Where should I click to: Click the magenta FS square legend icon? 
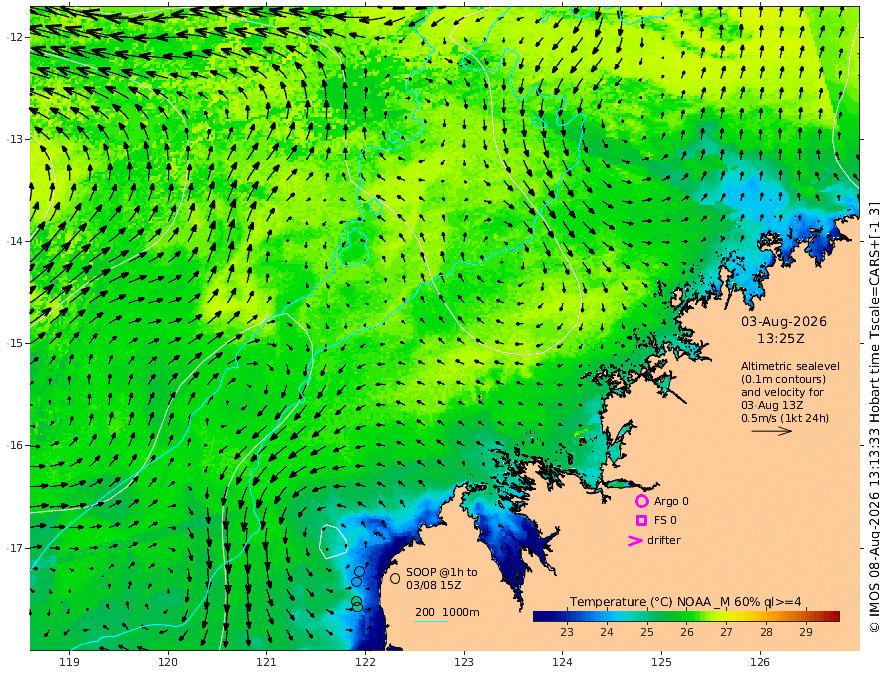(x=641, y=520)
